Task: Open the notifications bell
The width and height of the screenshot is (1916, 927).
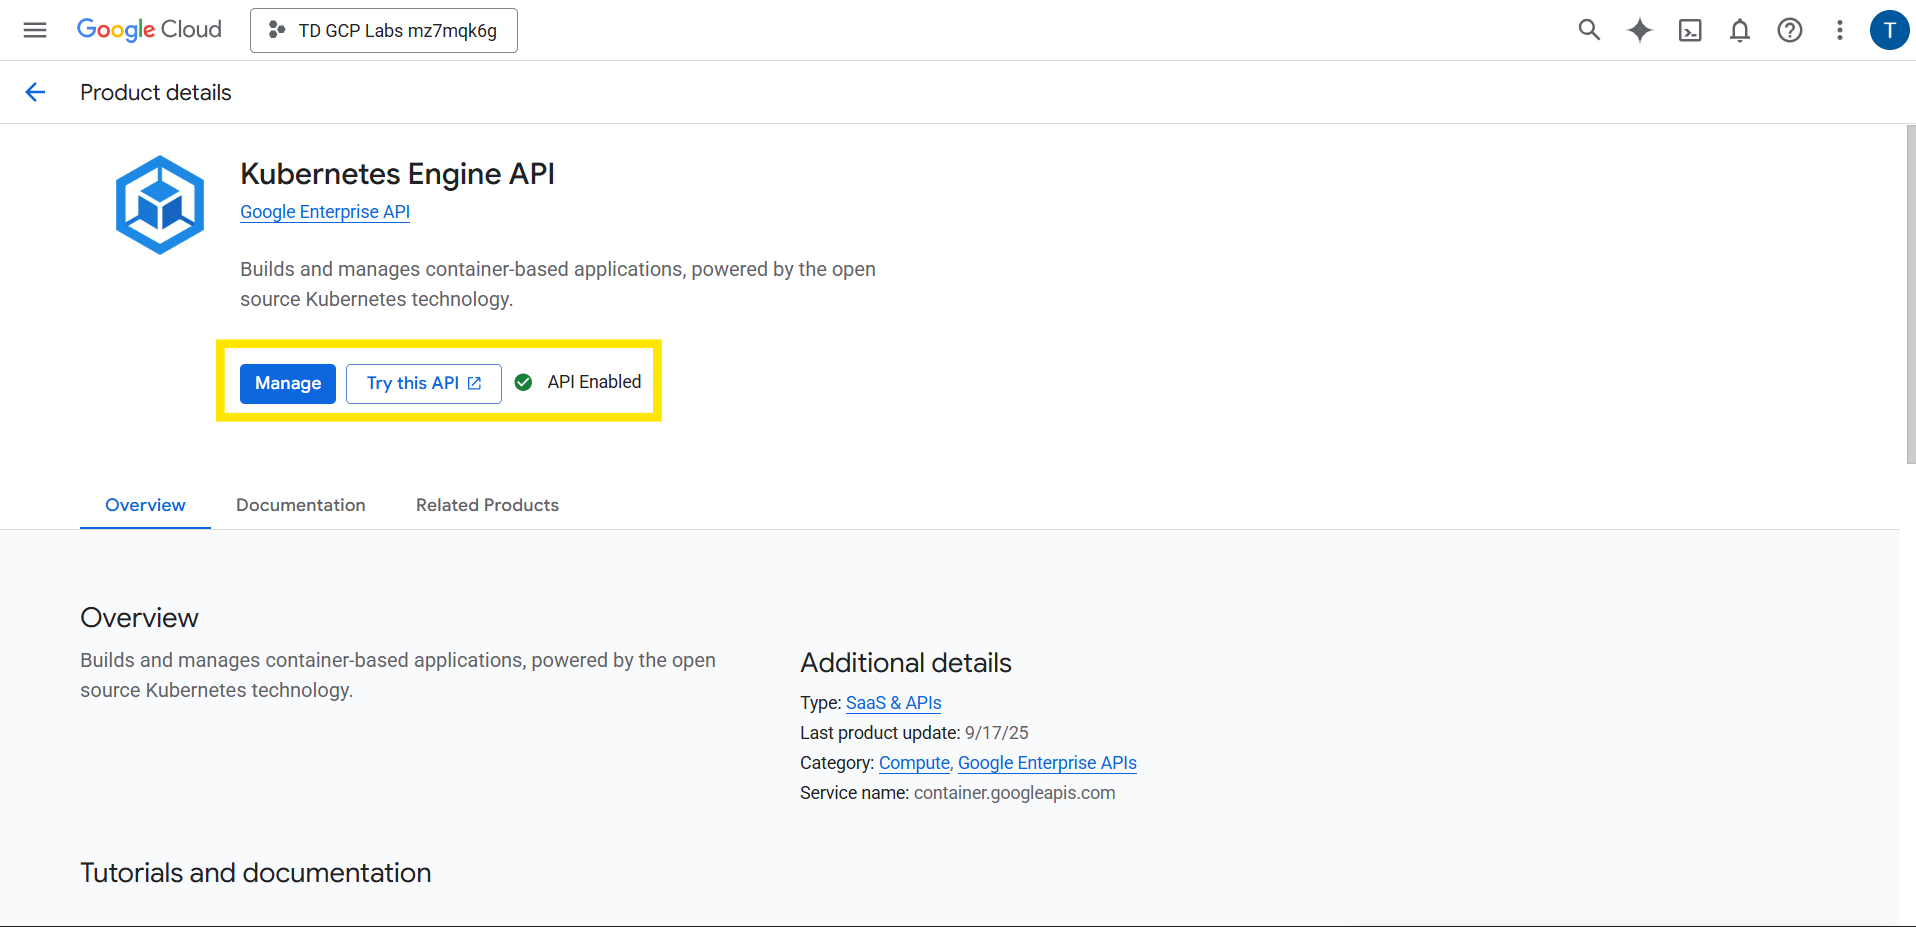Action: point(1739,30)
